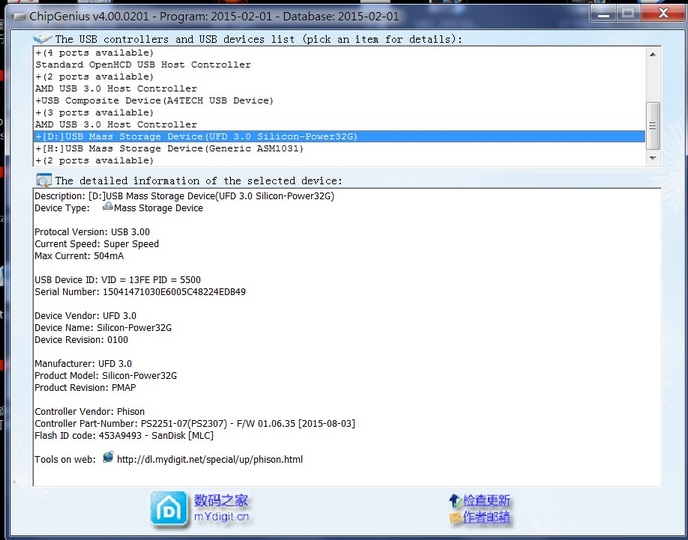The height and width of the screenshot is (540, 688).
Task: Minimize the ChipGenius window
Action: point(604,14)
